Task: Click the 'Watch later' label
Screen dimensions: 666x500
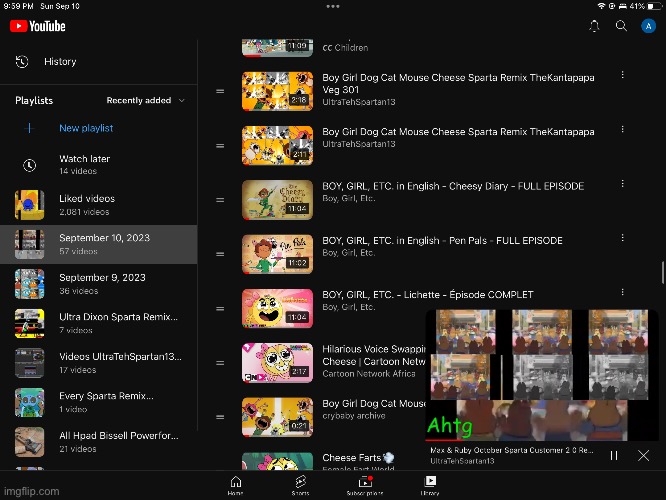Action: [x=85, y=159]
